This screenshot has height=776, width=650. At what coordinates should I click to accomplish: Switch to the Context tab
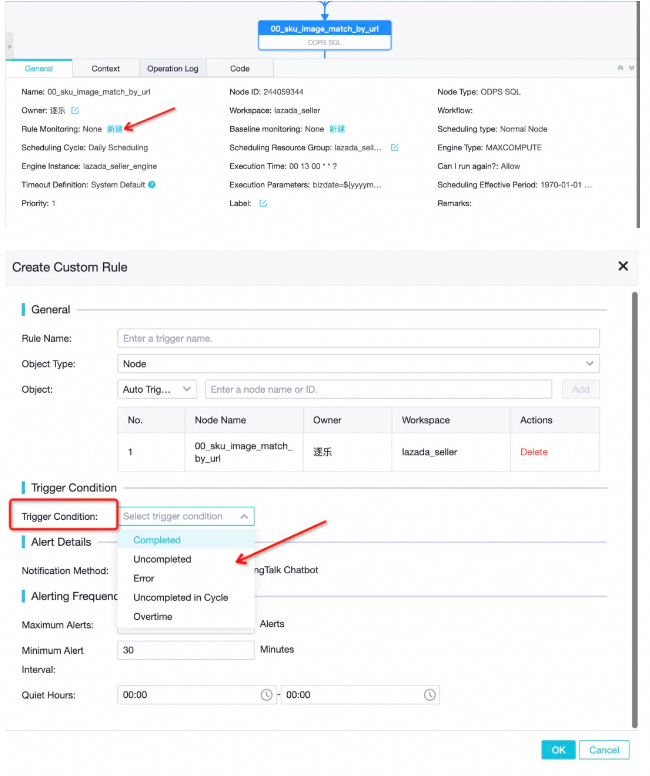pyautogui.click(x=105, y=69)
